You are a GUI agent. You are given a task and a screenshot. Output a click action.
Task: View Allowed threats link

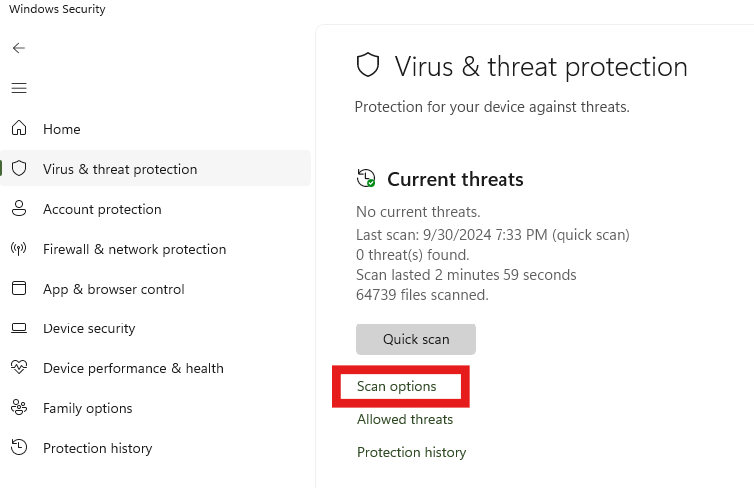point(405,420)
